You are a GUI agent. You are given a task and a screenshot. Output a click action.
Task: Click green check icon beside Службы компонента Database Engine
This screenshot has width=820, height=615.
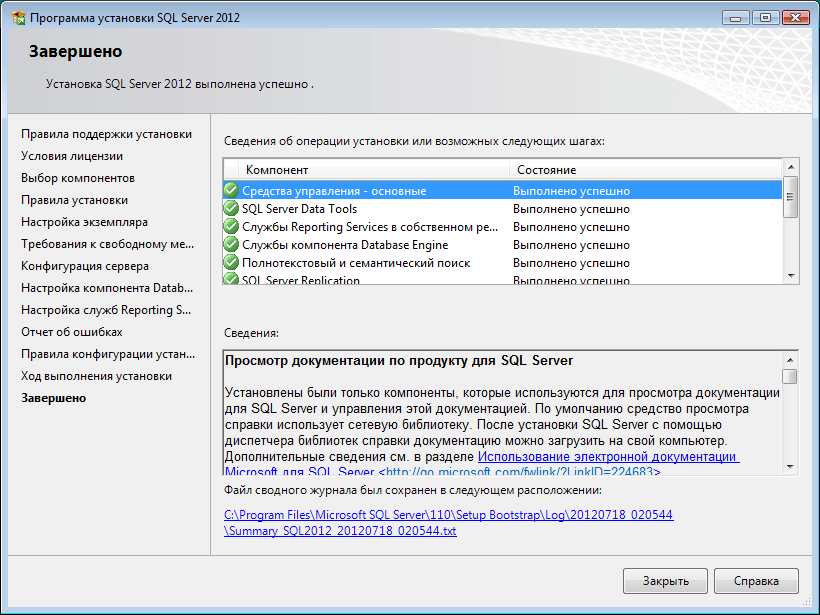(x=231, y=245)
